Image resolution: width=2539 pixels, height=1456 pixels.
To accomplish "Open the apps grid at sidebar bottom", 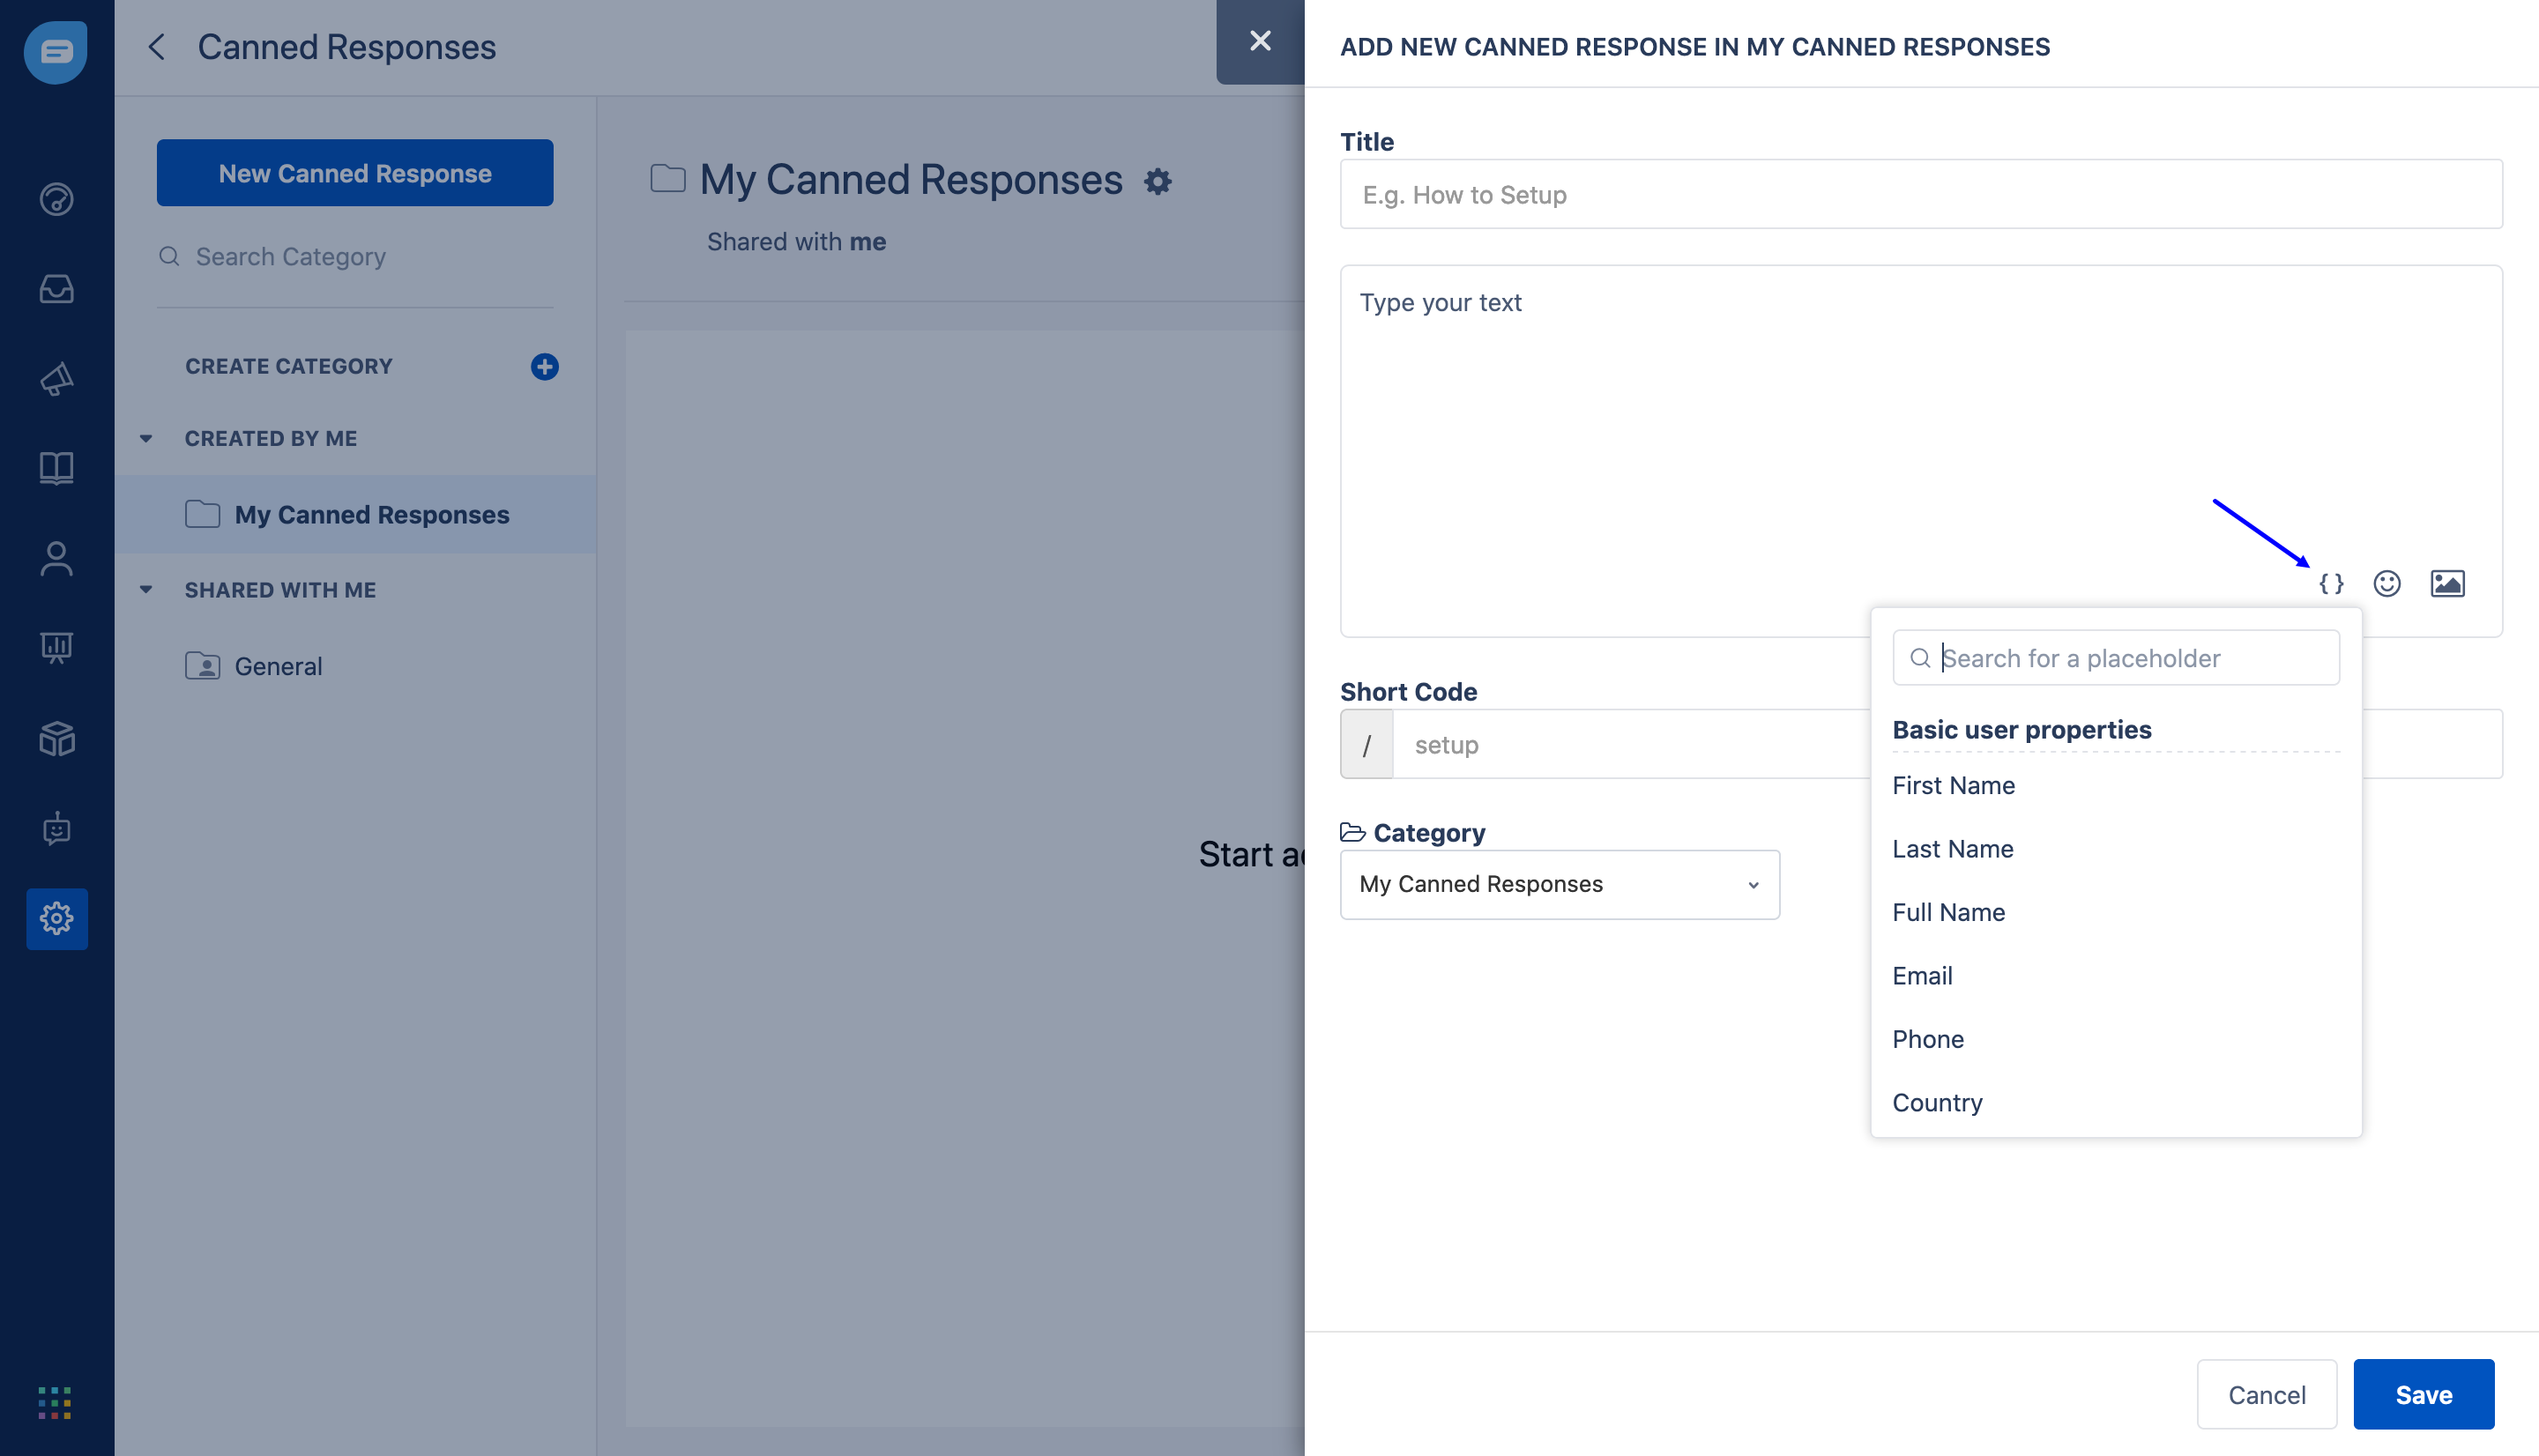I will (56, 1404).
